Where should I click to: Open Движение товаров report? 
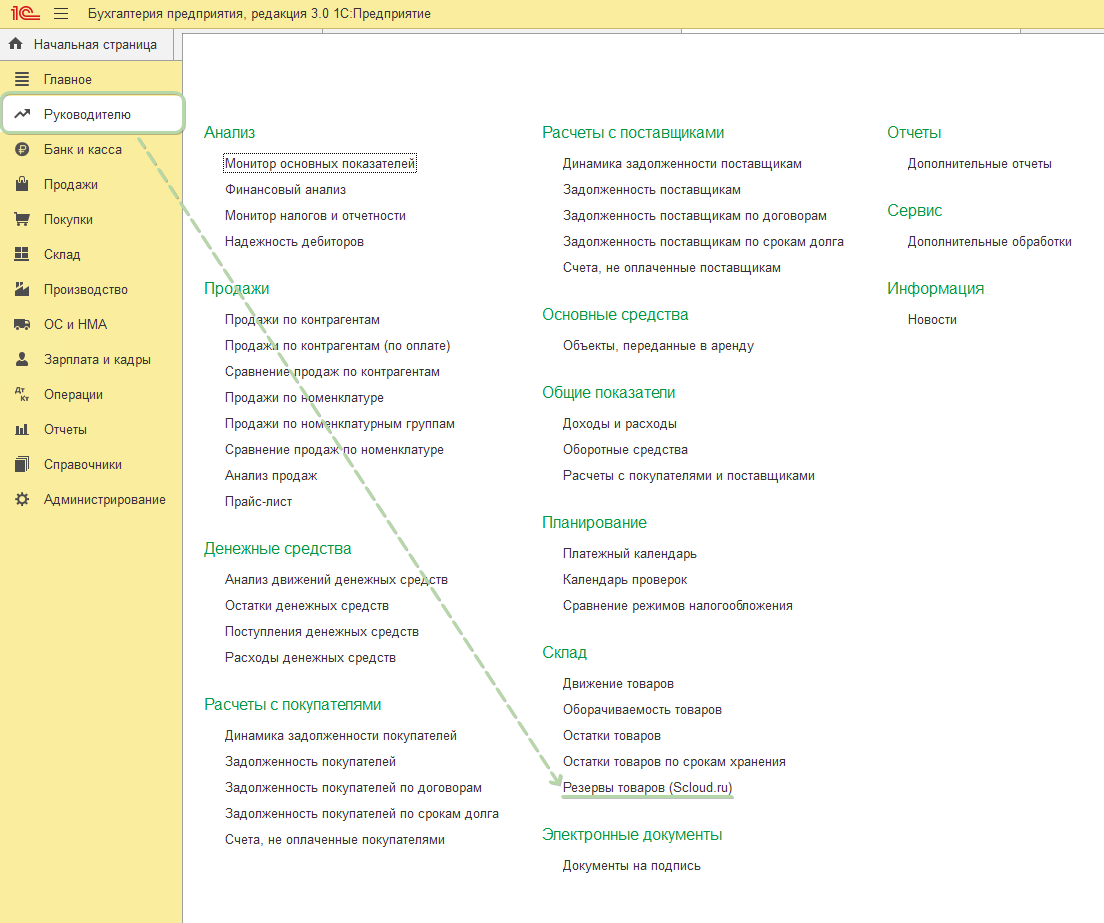coord(618,684)
